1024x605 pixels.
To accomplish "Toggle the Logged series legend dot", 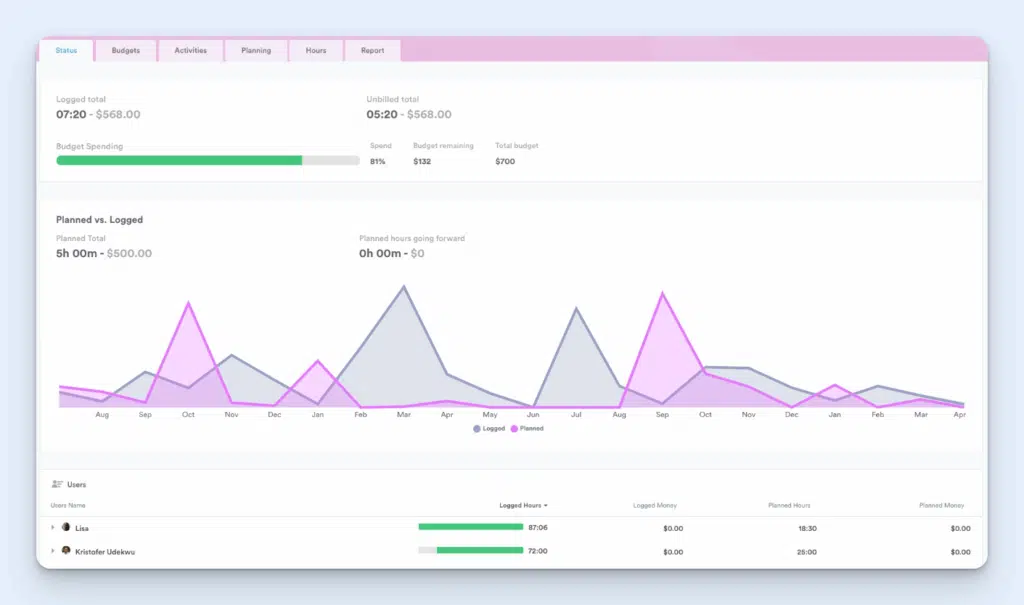I will point(476,428).
